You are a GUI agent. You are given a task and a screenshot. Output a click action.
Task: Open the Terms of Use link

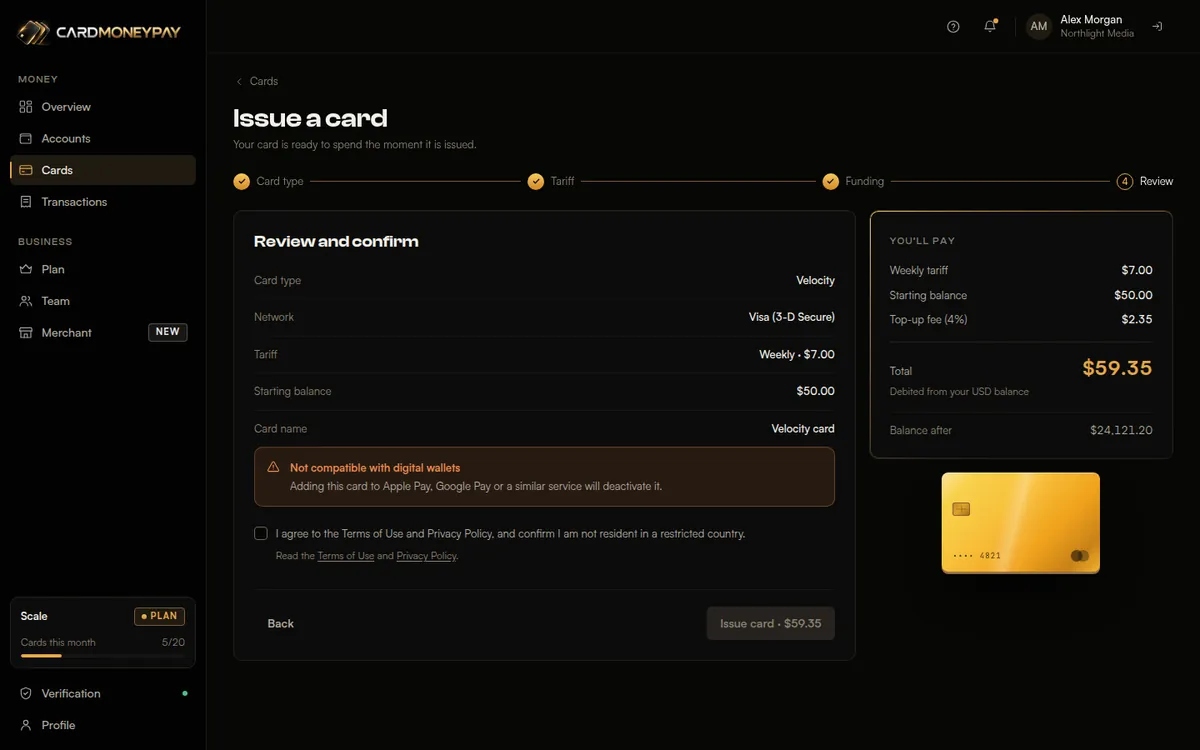point(346,556)
